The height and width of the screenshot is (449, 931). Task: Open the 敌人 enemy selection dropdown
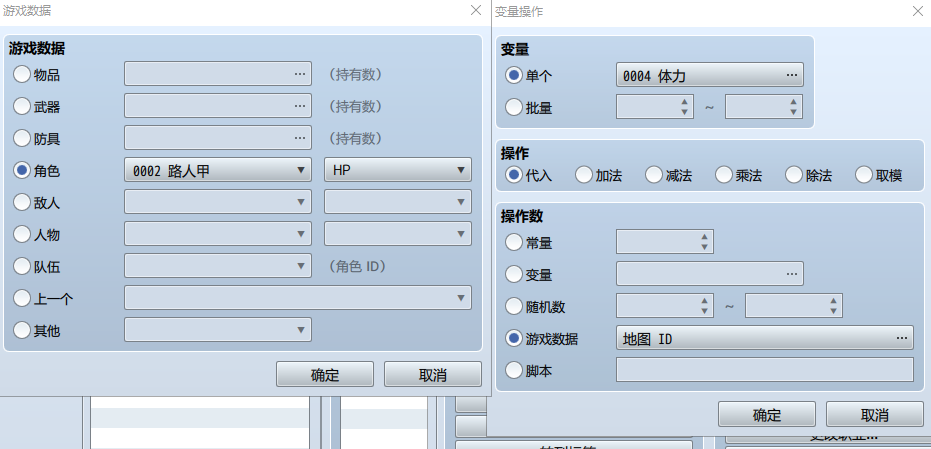(x=218, y=202)
